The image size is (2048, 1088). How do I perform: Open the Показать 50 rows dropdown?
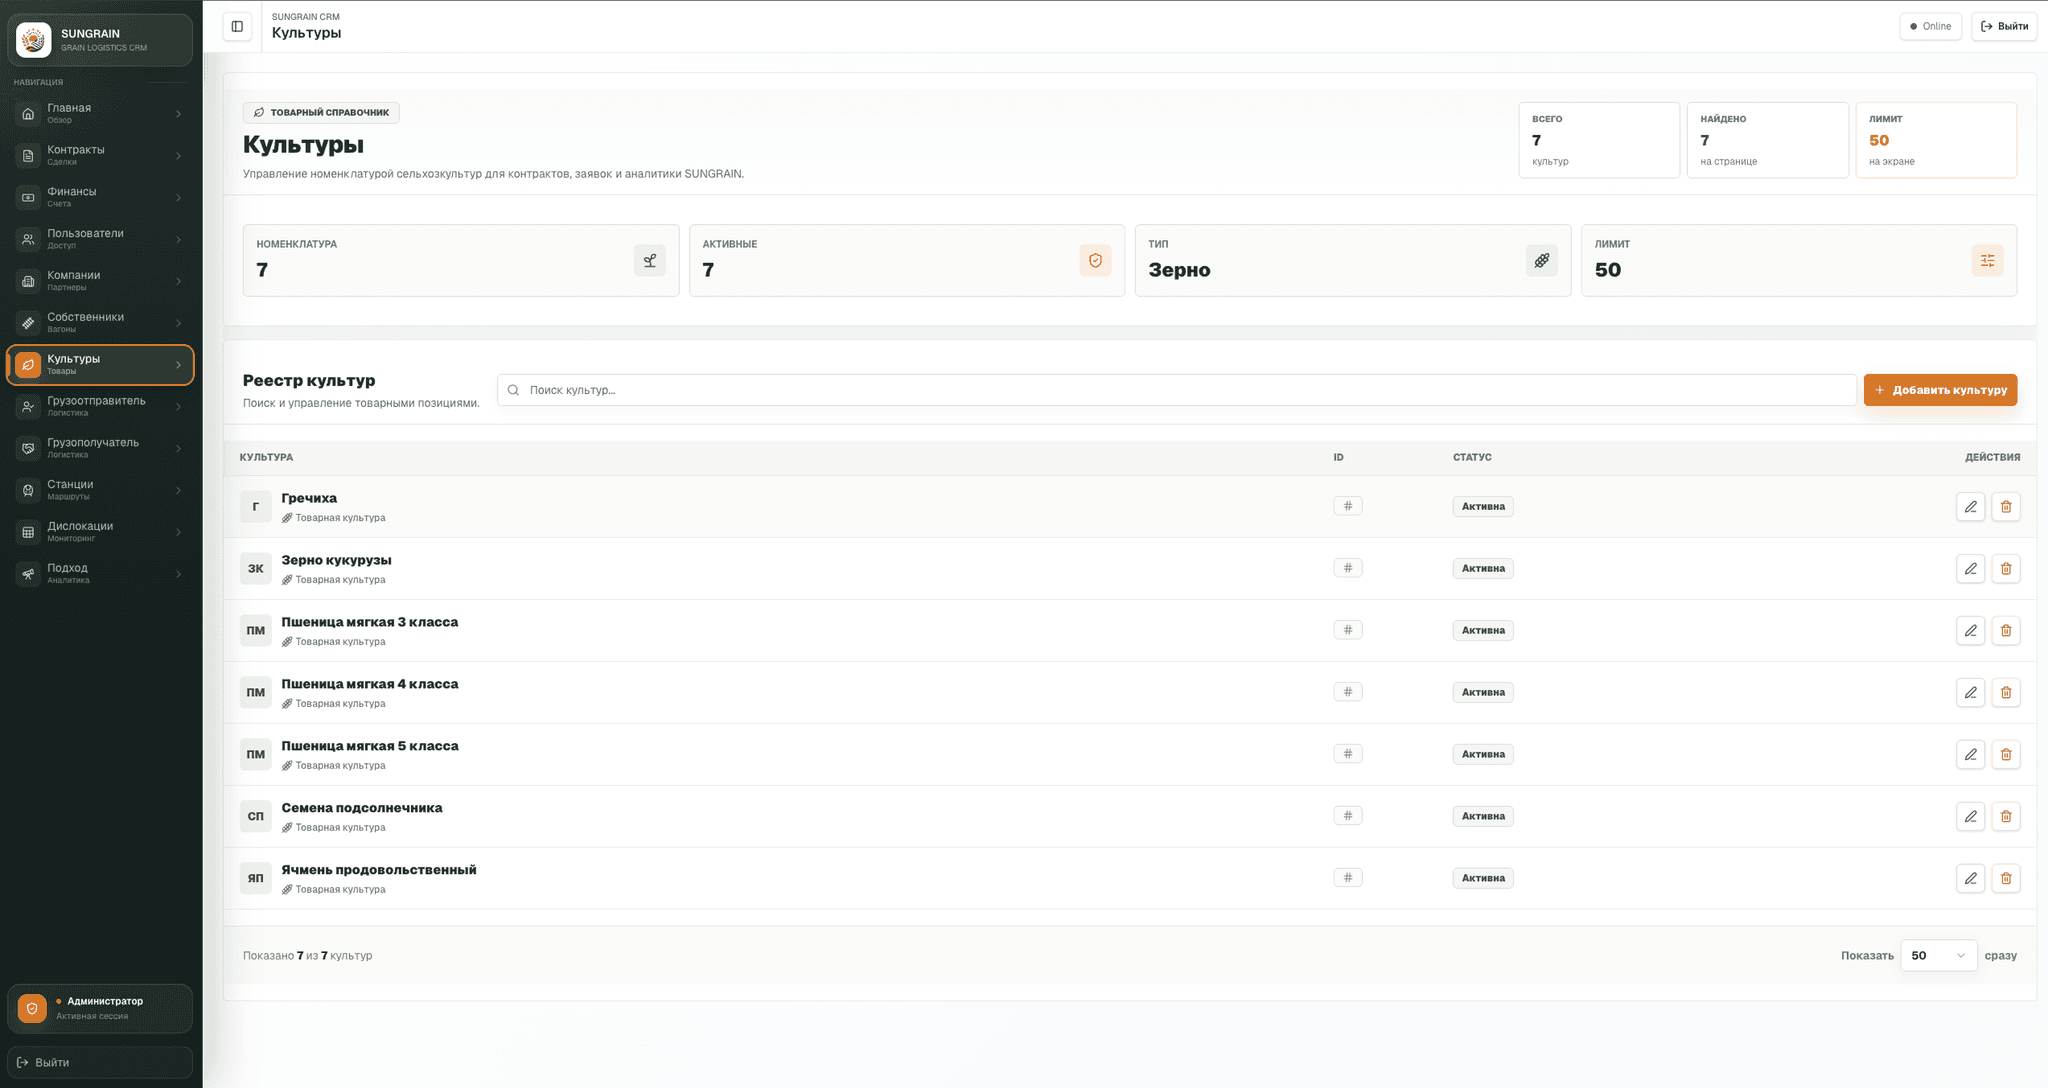tap(1938, 956)
